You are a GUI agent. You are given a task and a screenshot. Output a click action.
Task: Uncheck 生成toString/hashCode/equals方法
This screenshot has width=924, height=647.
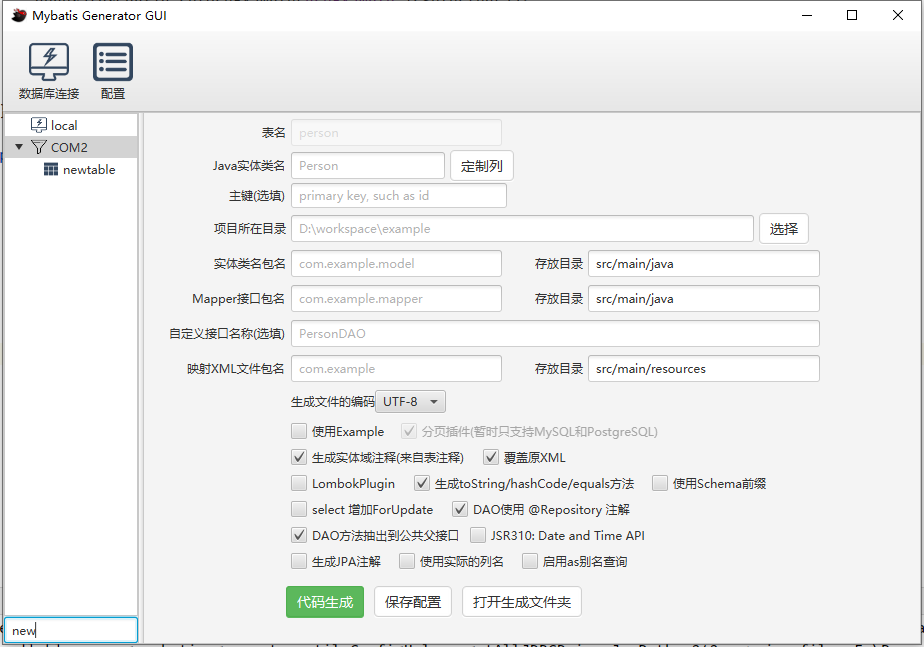click(x=422, y=483)
